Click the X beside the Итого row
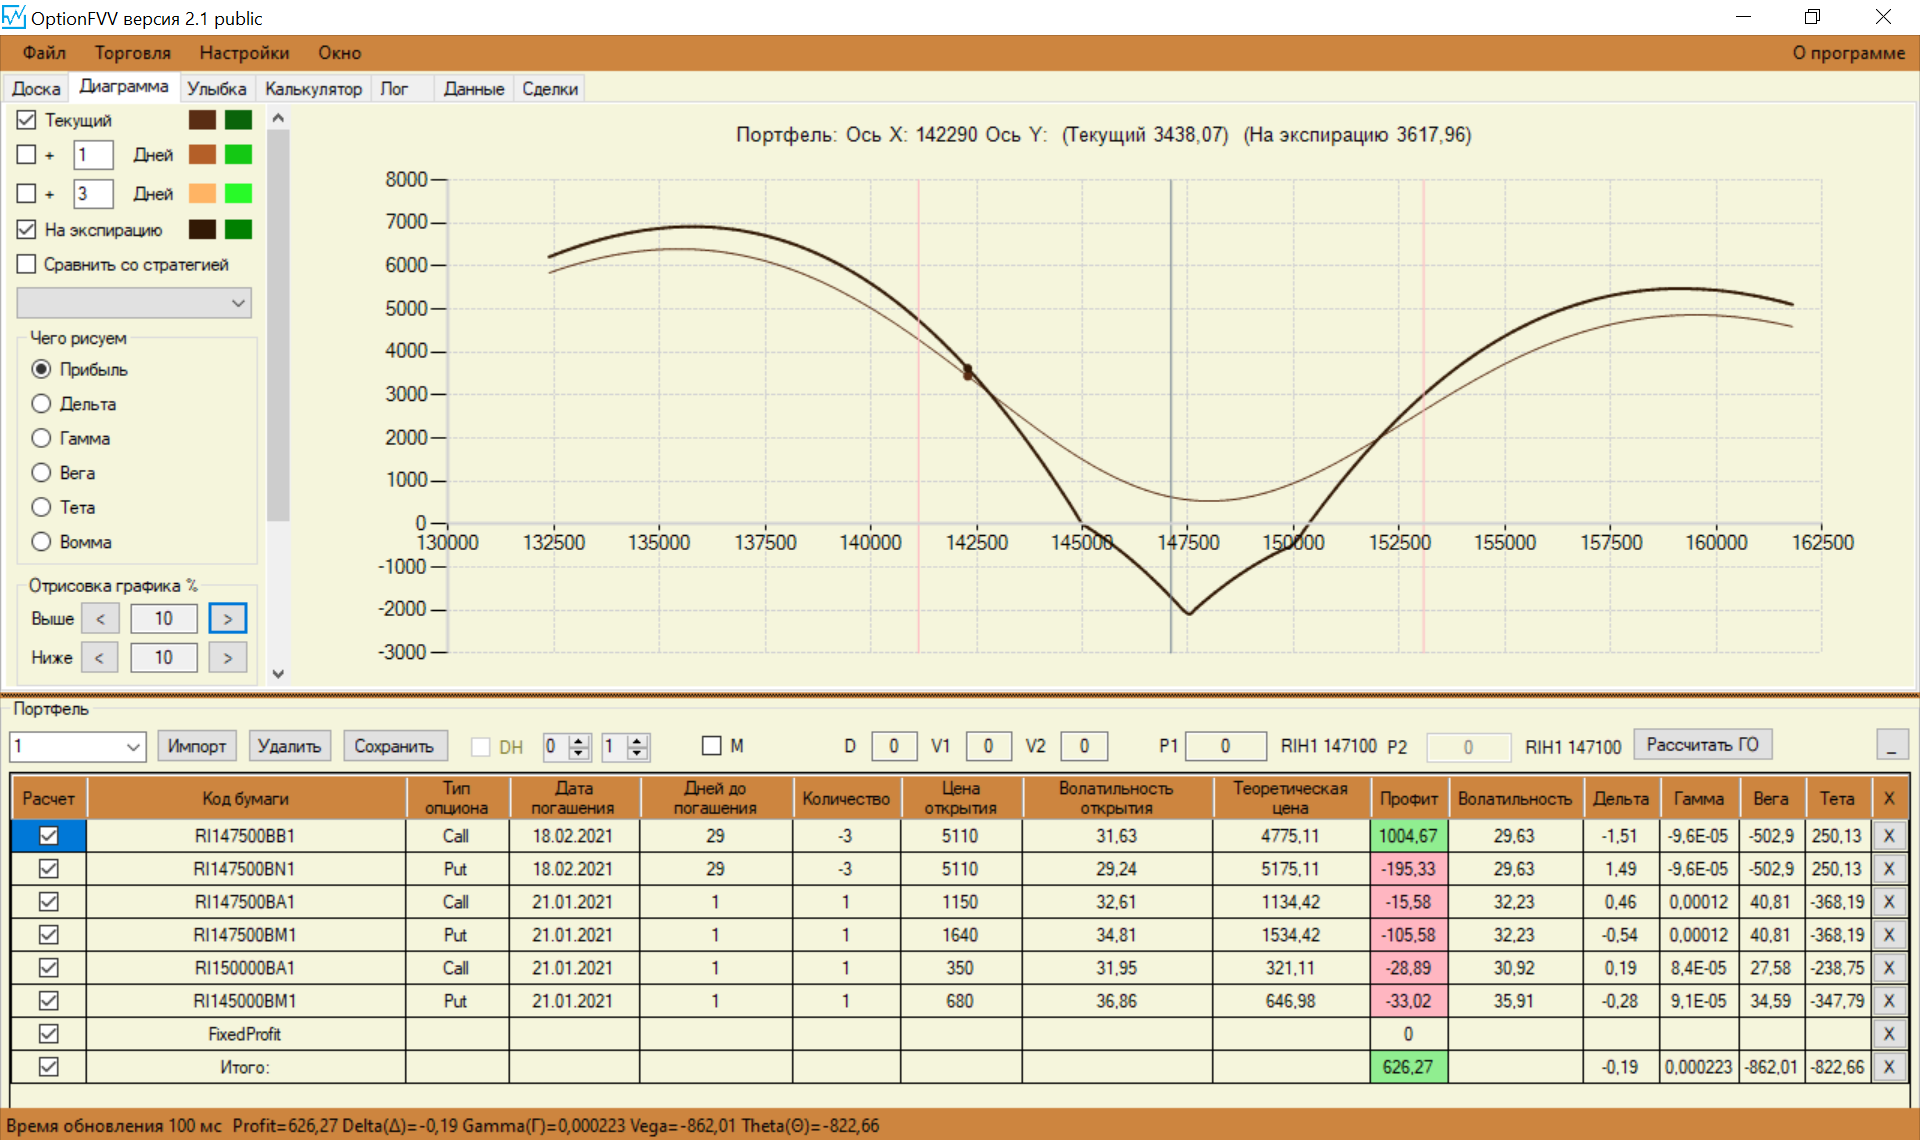The height and width of the screenshot is (1140, 1920). tap(1888, 1067)
